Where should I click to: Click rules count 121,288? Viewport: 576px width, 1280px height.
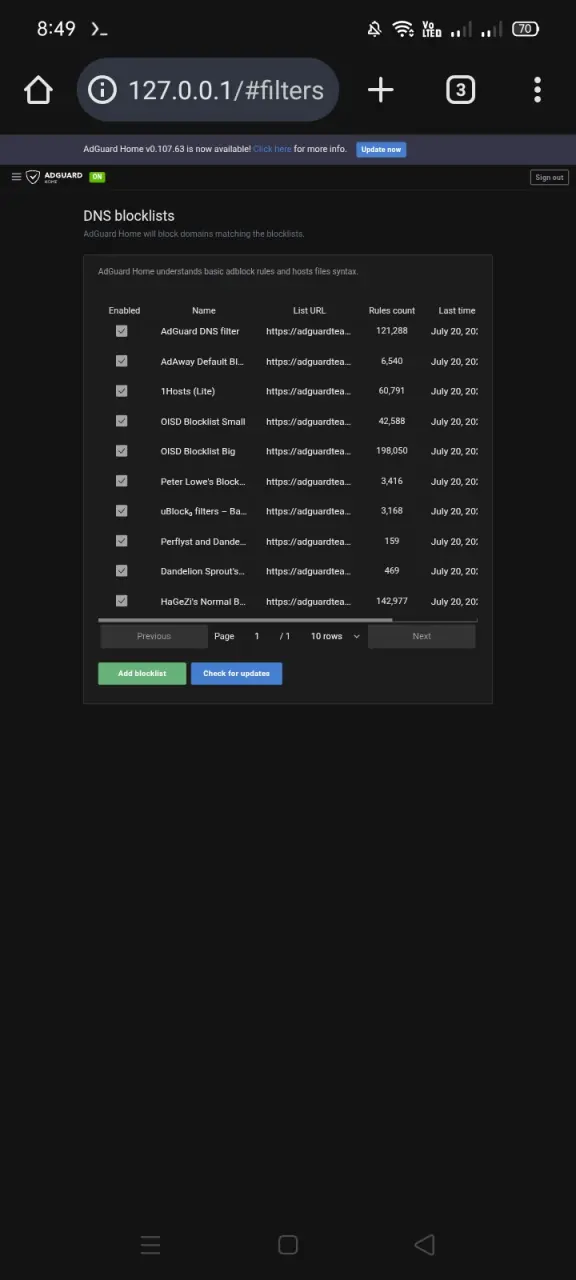(392, 331)
